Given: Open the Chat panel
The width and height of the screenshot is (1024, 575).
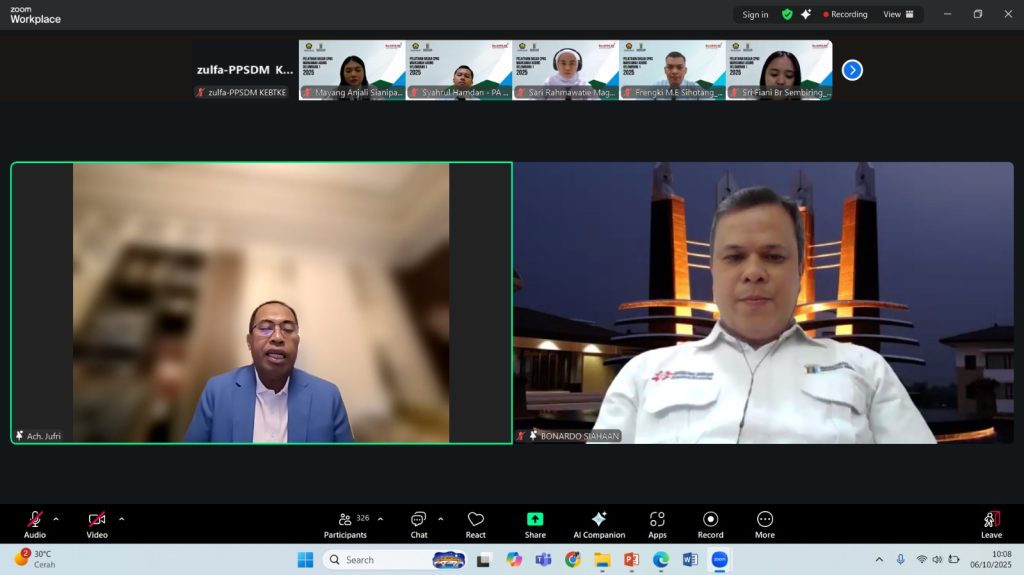Looking at the screenshot, I should tap(418, 524).
